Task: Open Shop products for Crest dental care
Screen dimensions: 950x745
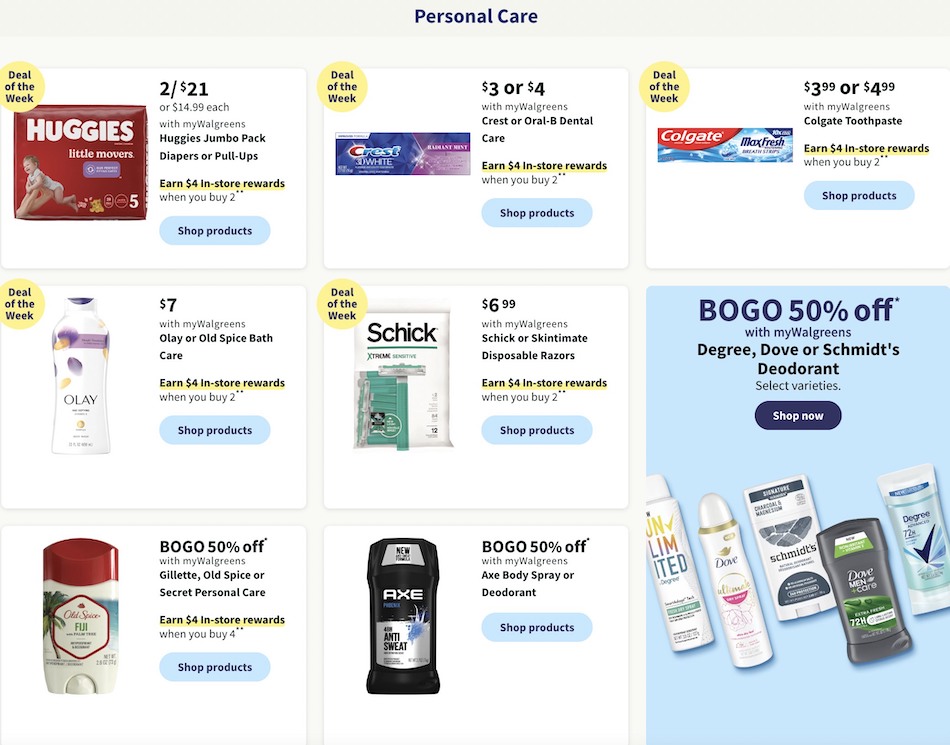Action: click(x=537, y=213)
